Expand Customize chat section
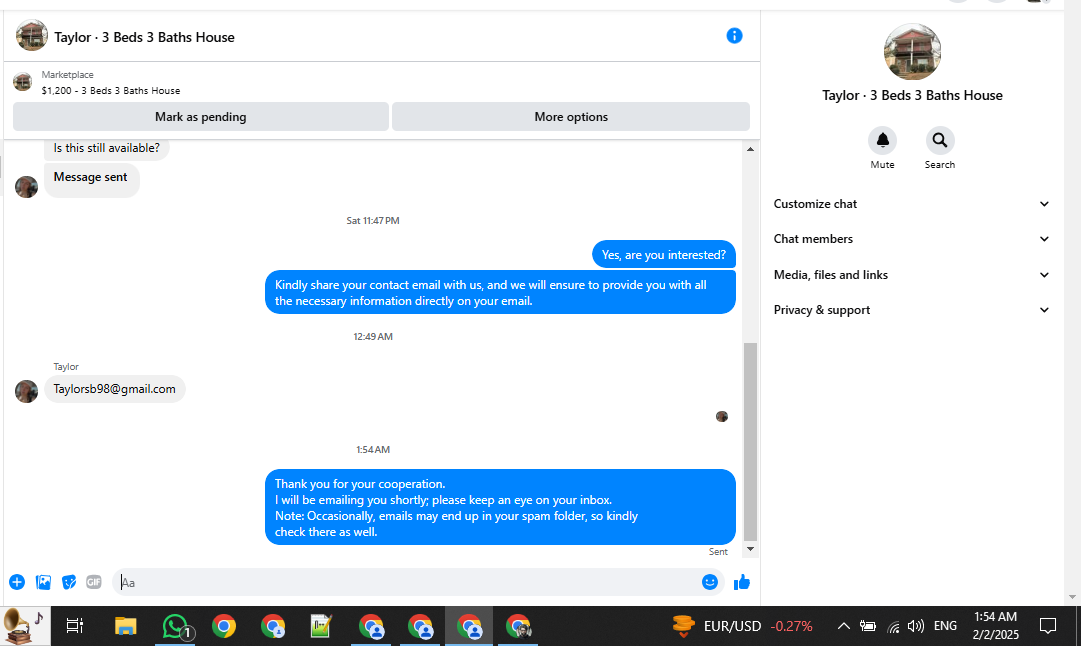Screen dimensions: 1081x646 tap(911, 204)
